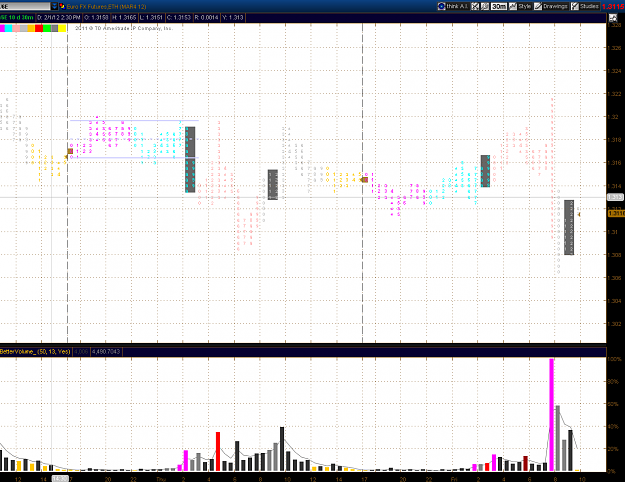Click the D: 2/1/12 2:30 PM date field
Viewport: 625px width, 482px height.
point(59,18)
